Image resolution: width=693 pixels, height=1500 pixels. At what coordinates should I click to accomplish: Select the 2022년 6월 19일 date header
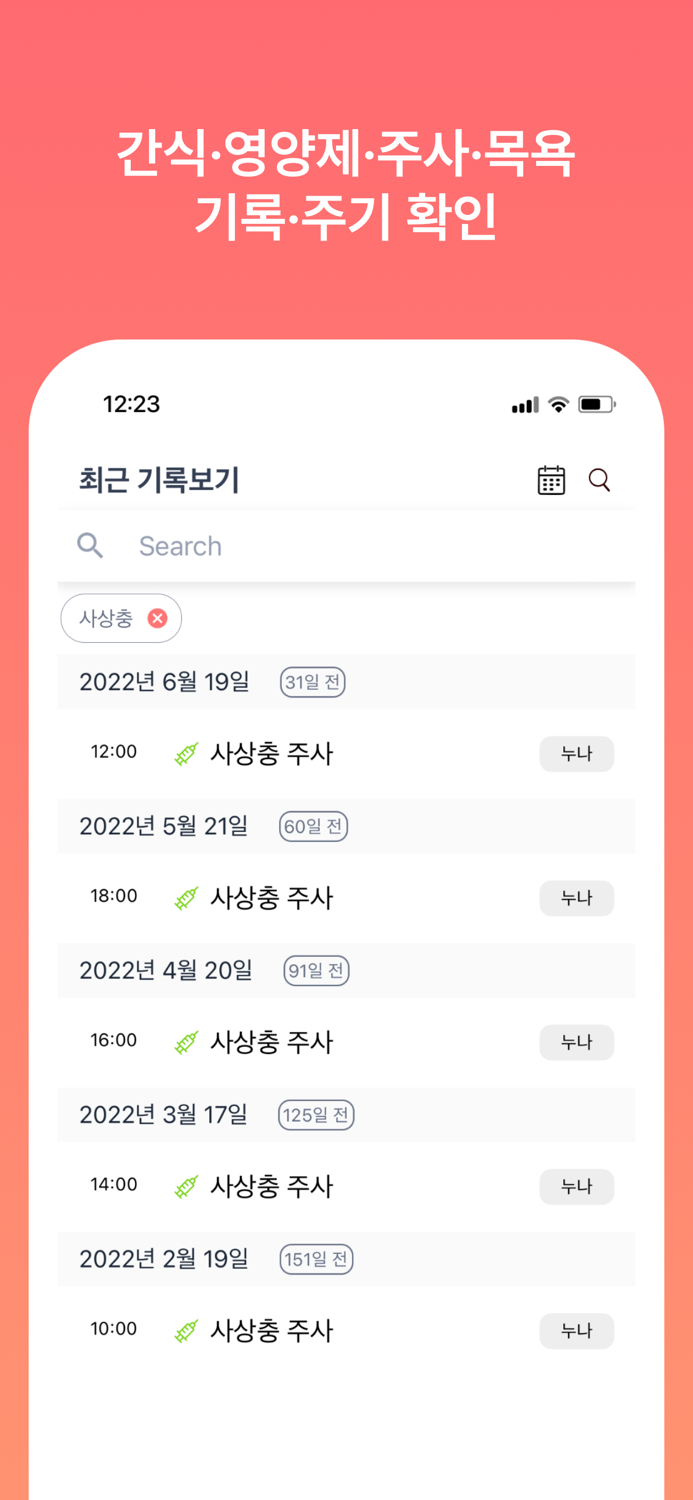tap(163, 682)
